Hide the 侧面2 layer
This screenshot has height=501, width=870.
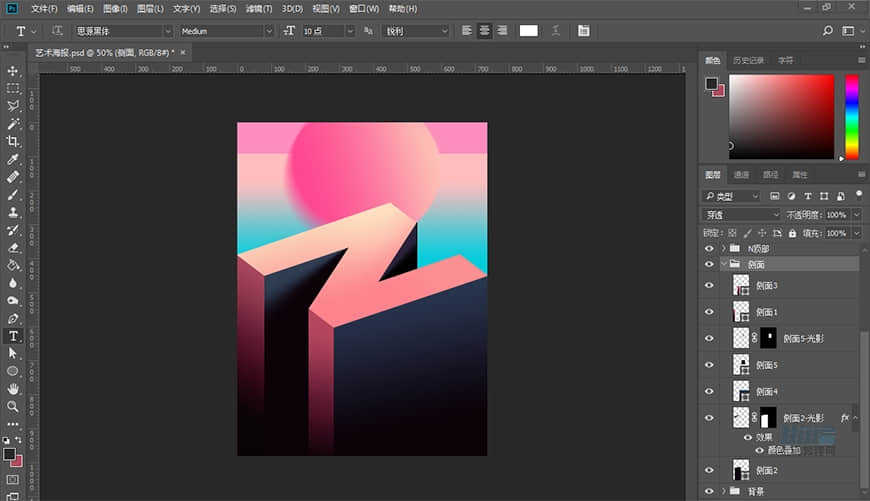(709, 470)
